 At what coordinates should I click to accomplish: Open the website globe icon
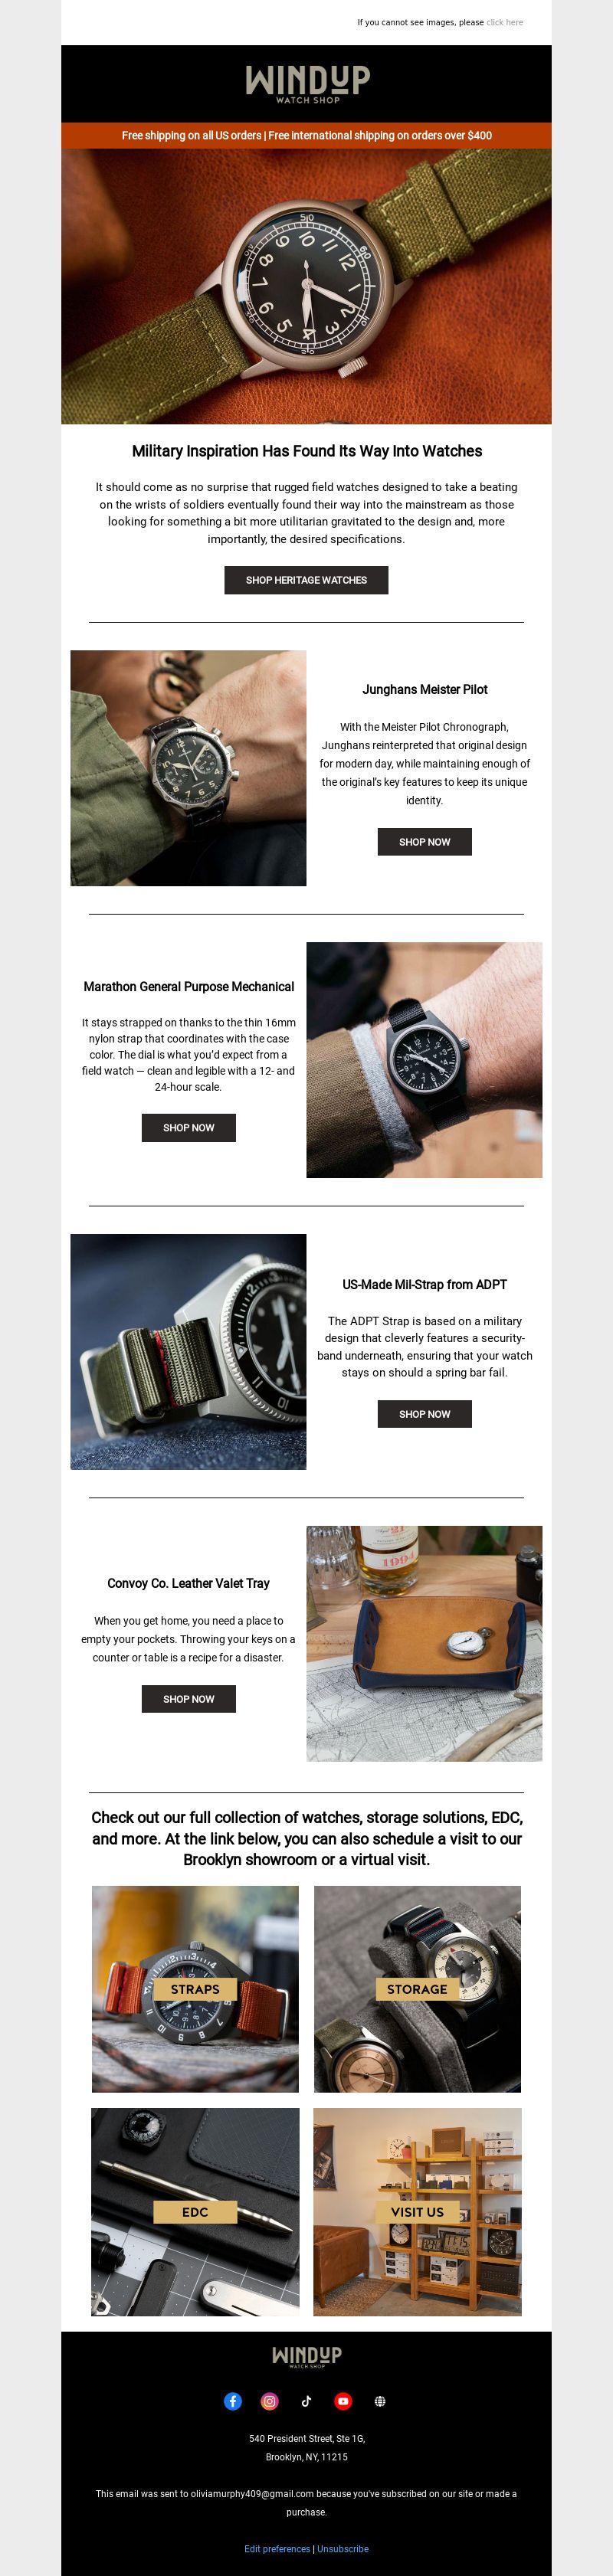click(380, 2401)
